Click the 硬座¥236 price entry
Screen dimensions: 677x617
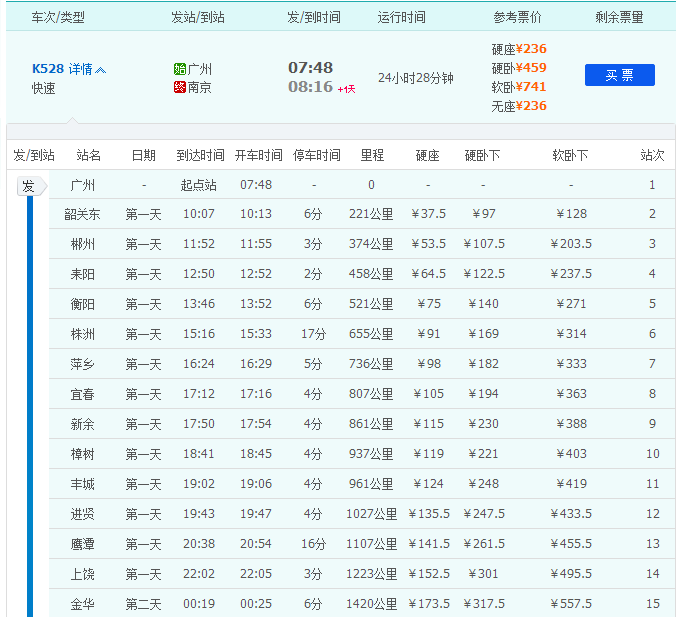(519, 49)
